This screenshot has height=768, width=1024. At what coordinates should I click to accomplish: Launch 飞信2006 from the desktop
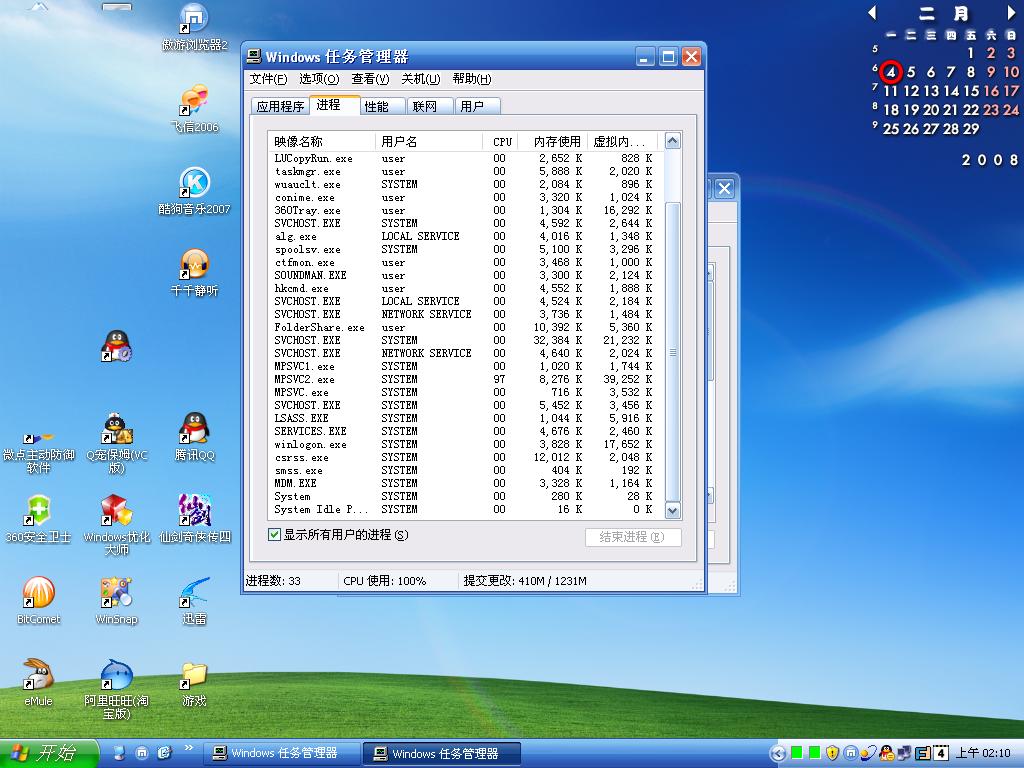(195, 109)
